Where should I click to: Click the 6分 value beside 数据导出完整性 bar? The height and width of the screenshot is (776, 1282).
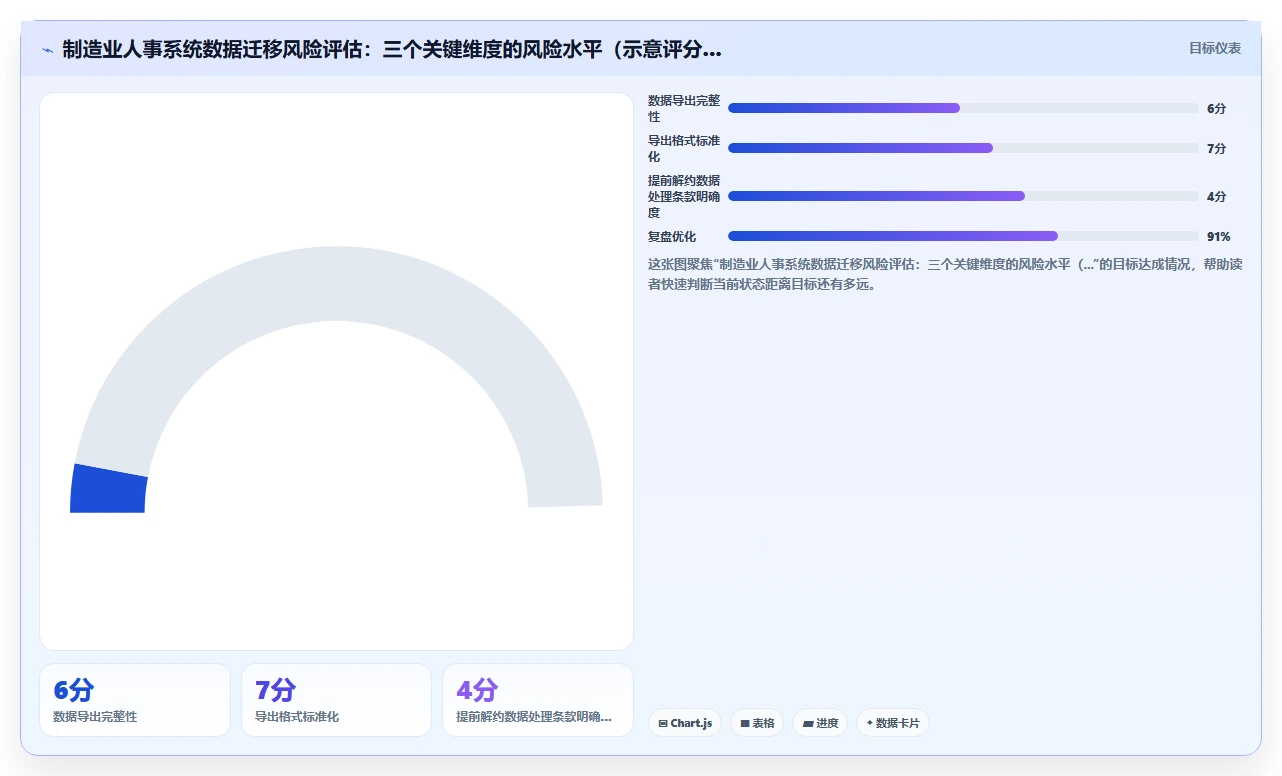tap(1216, 109)
